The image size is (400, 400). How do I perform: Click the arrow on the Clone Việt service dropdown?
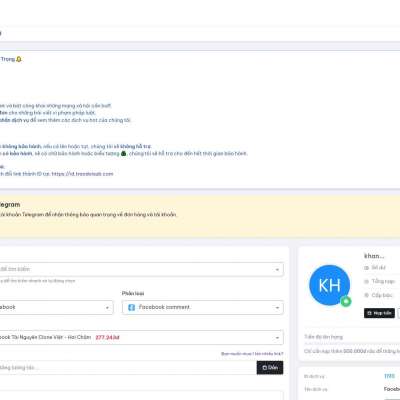277,338
